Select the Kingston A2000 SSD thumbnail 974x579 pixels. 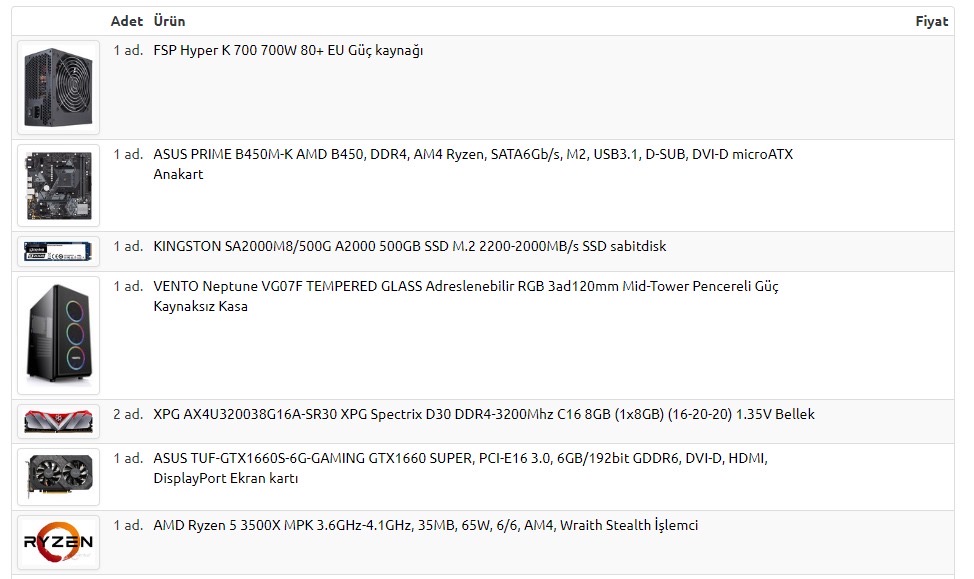click(x=58, y=251)
